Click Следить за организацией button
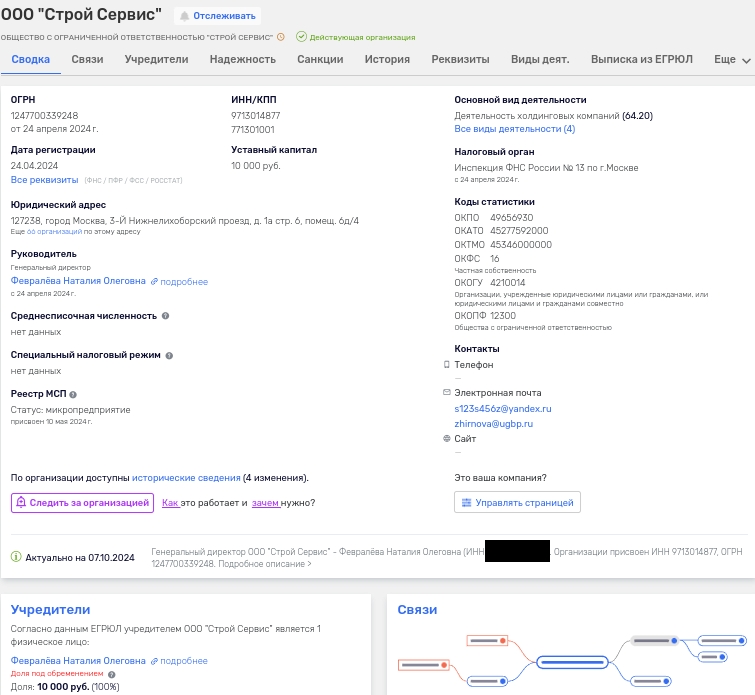This screenshot has width=755, height=695. (82, 503)
